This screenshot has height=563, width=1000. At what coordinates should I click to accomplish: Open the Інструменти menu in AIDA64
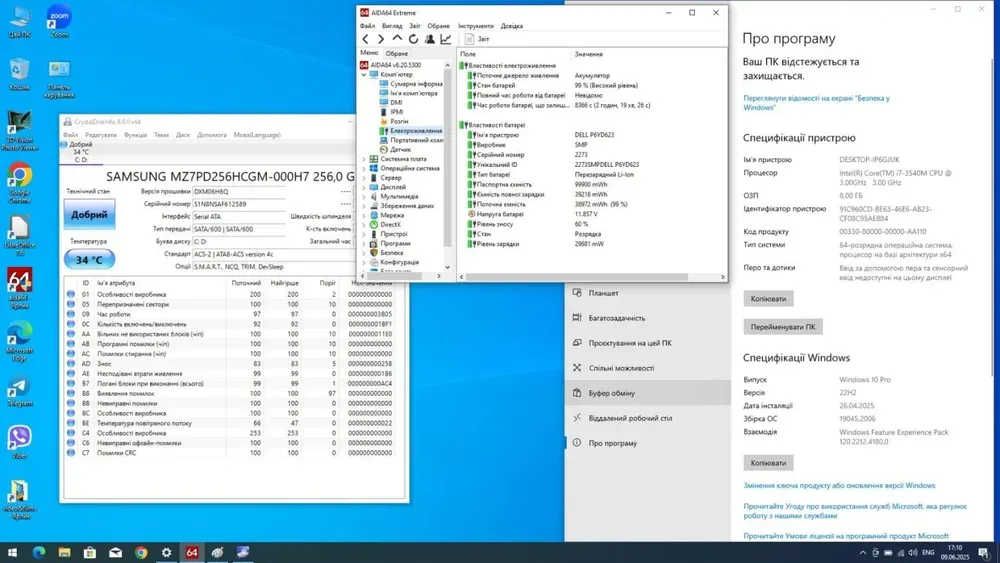tap(476, 26)
